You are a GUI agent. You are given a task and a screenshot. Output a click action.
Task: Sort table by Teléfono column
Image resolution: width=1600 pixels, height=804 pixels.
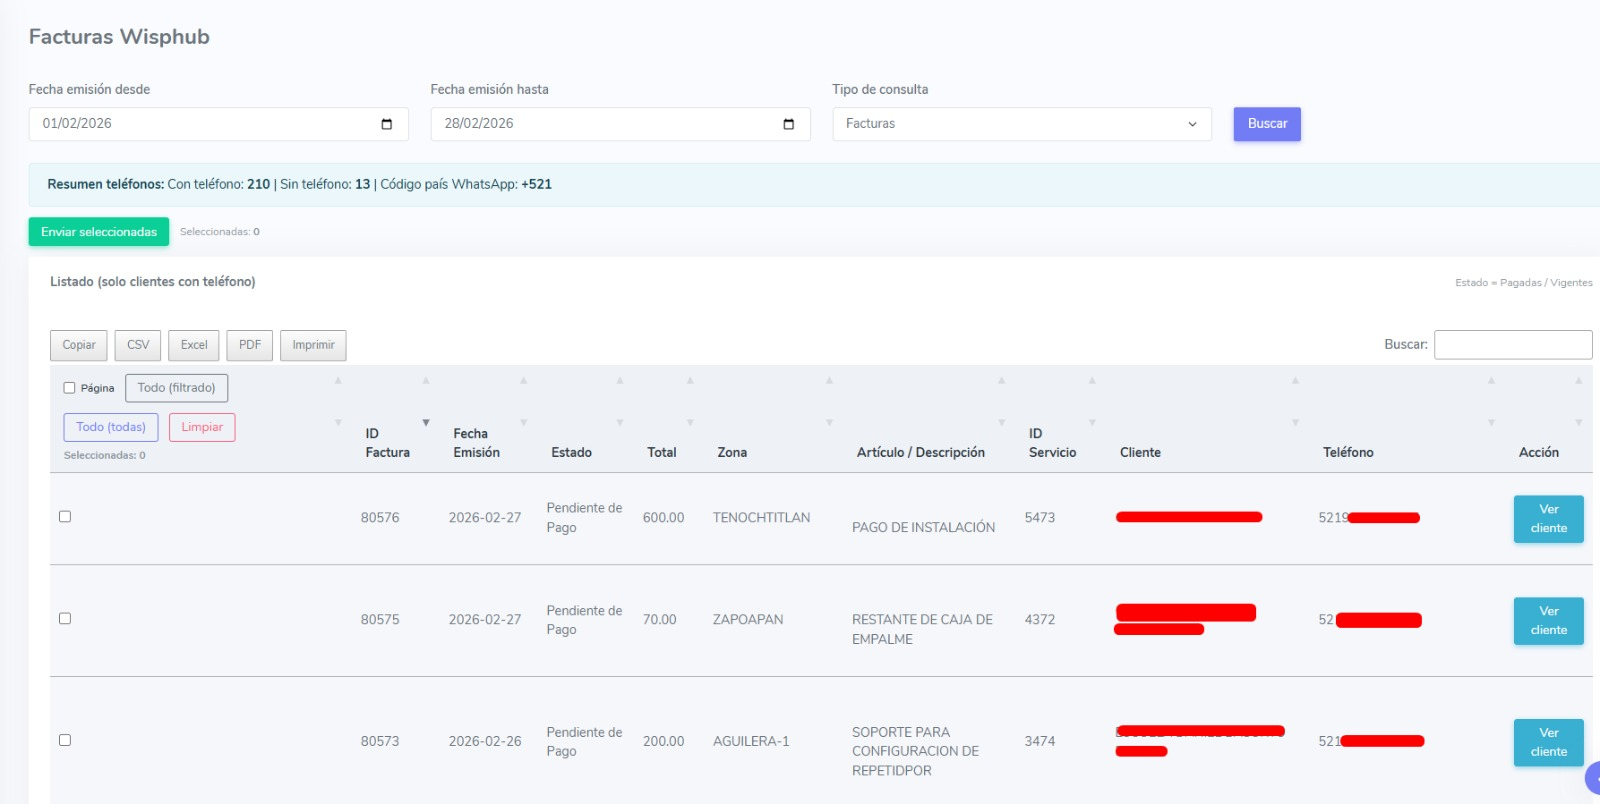(1348, 452)
